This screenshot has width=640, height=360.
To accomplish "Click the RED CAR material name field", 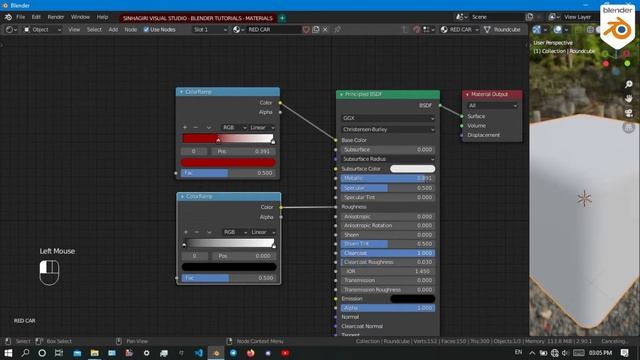I will [x=273, y=29].
